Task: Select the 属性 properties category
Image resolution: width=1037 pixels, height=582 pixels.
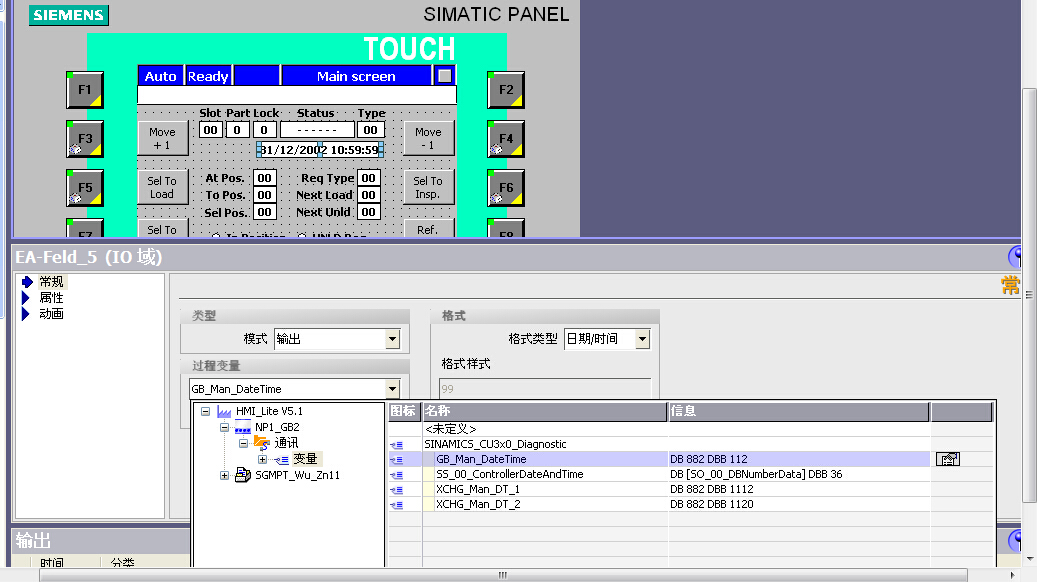Action: pyautogui.click(x=51, y=298)
